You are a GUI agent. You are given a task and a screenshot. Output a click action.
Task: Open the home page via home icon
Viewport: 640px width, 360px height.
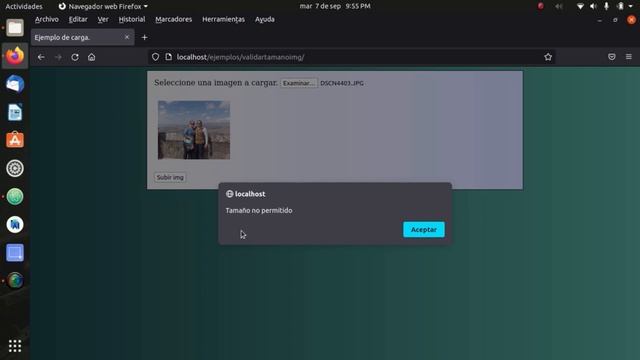click(91, 57)
